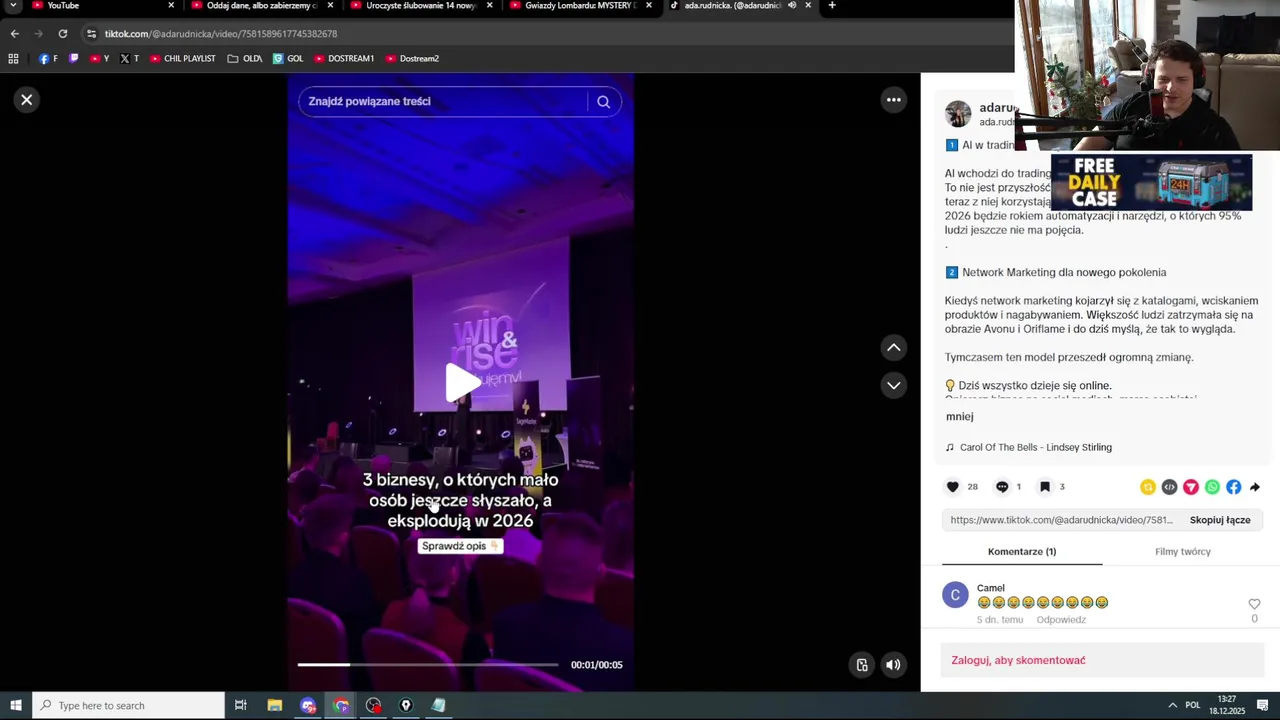Open a new browser tab with plus

point(832,6)
